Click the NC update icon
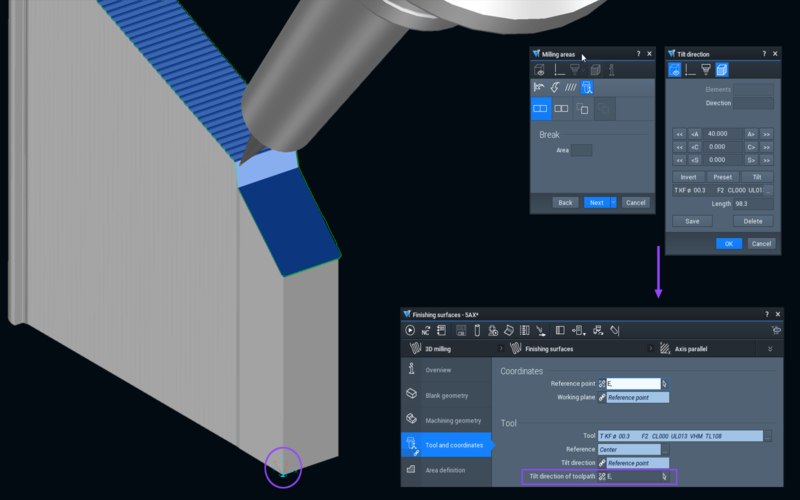 click(426, 331)
